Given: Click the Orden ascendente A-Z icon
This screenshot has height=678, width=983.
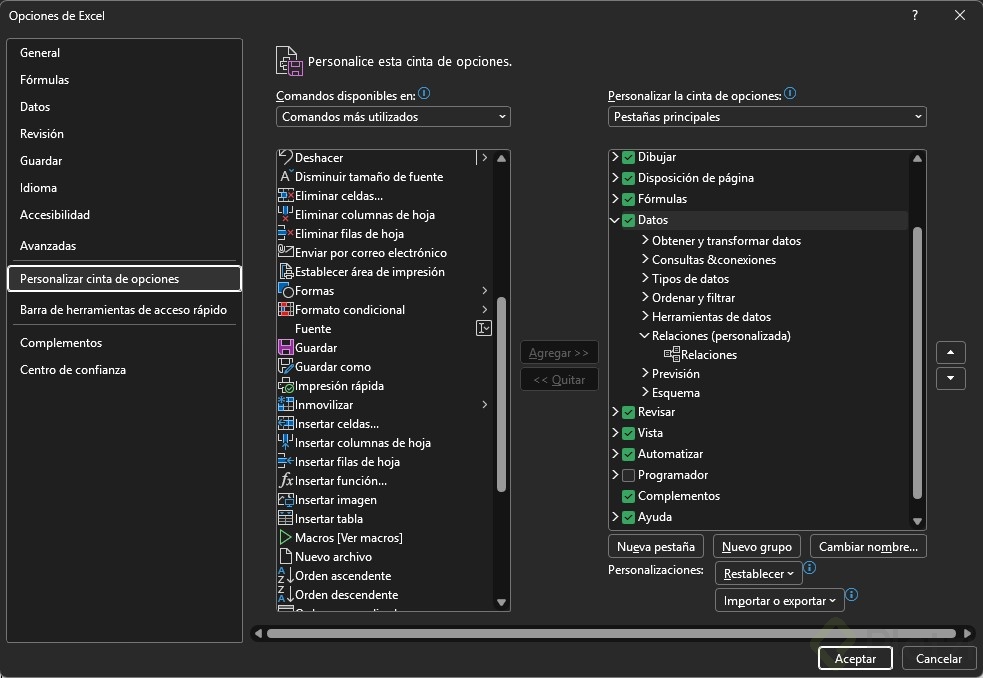Looking at the screenshot, I should pyautogui.click(x=286, y=575).
